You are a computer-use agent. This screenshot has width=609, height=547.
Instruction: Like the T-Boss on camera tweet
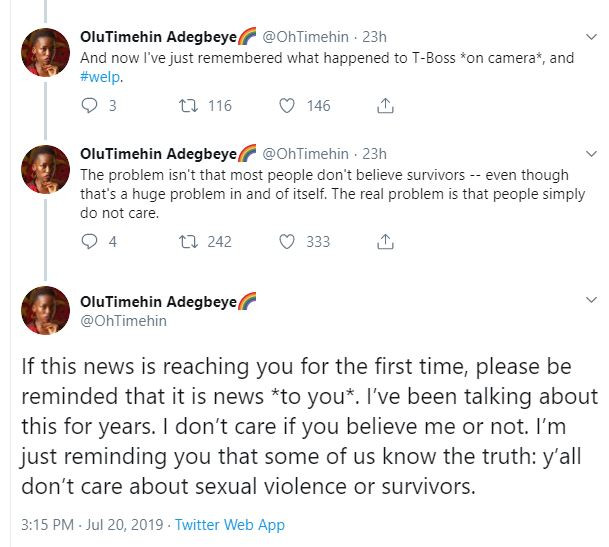coord(287,105)
